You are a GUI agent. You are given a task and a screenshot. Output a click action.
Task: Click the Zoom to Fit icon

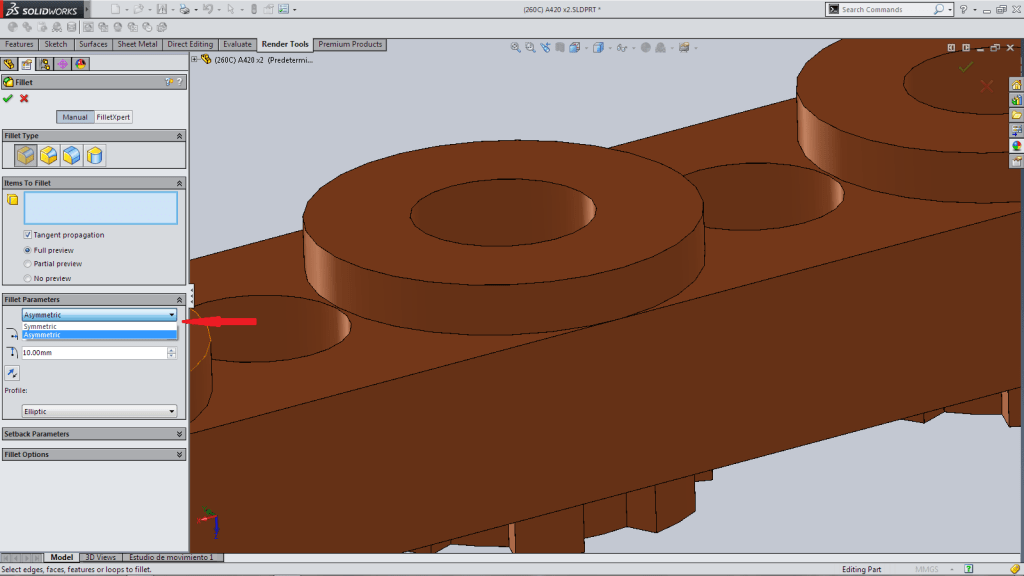click(x=516, y=47)
